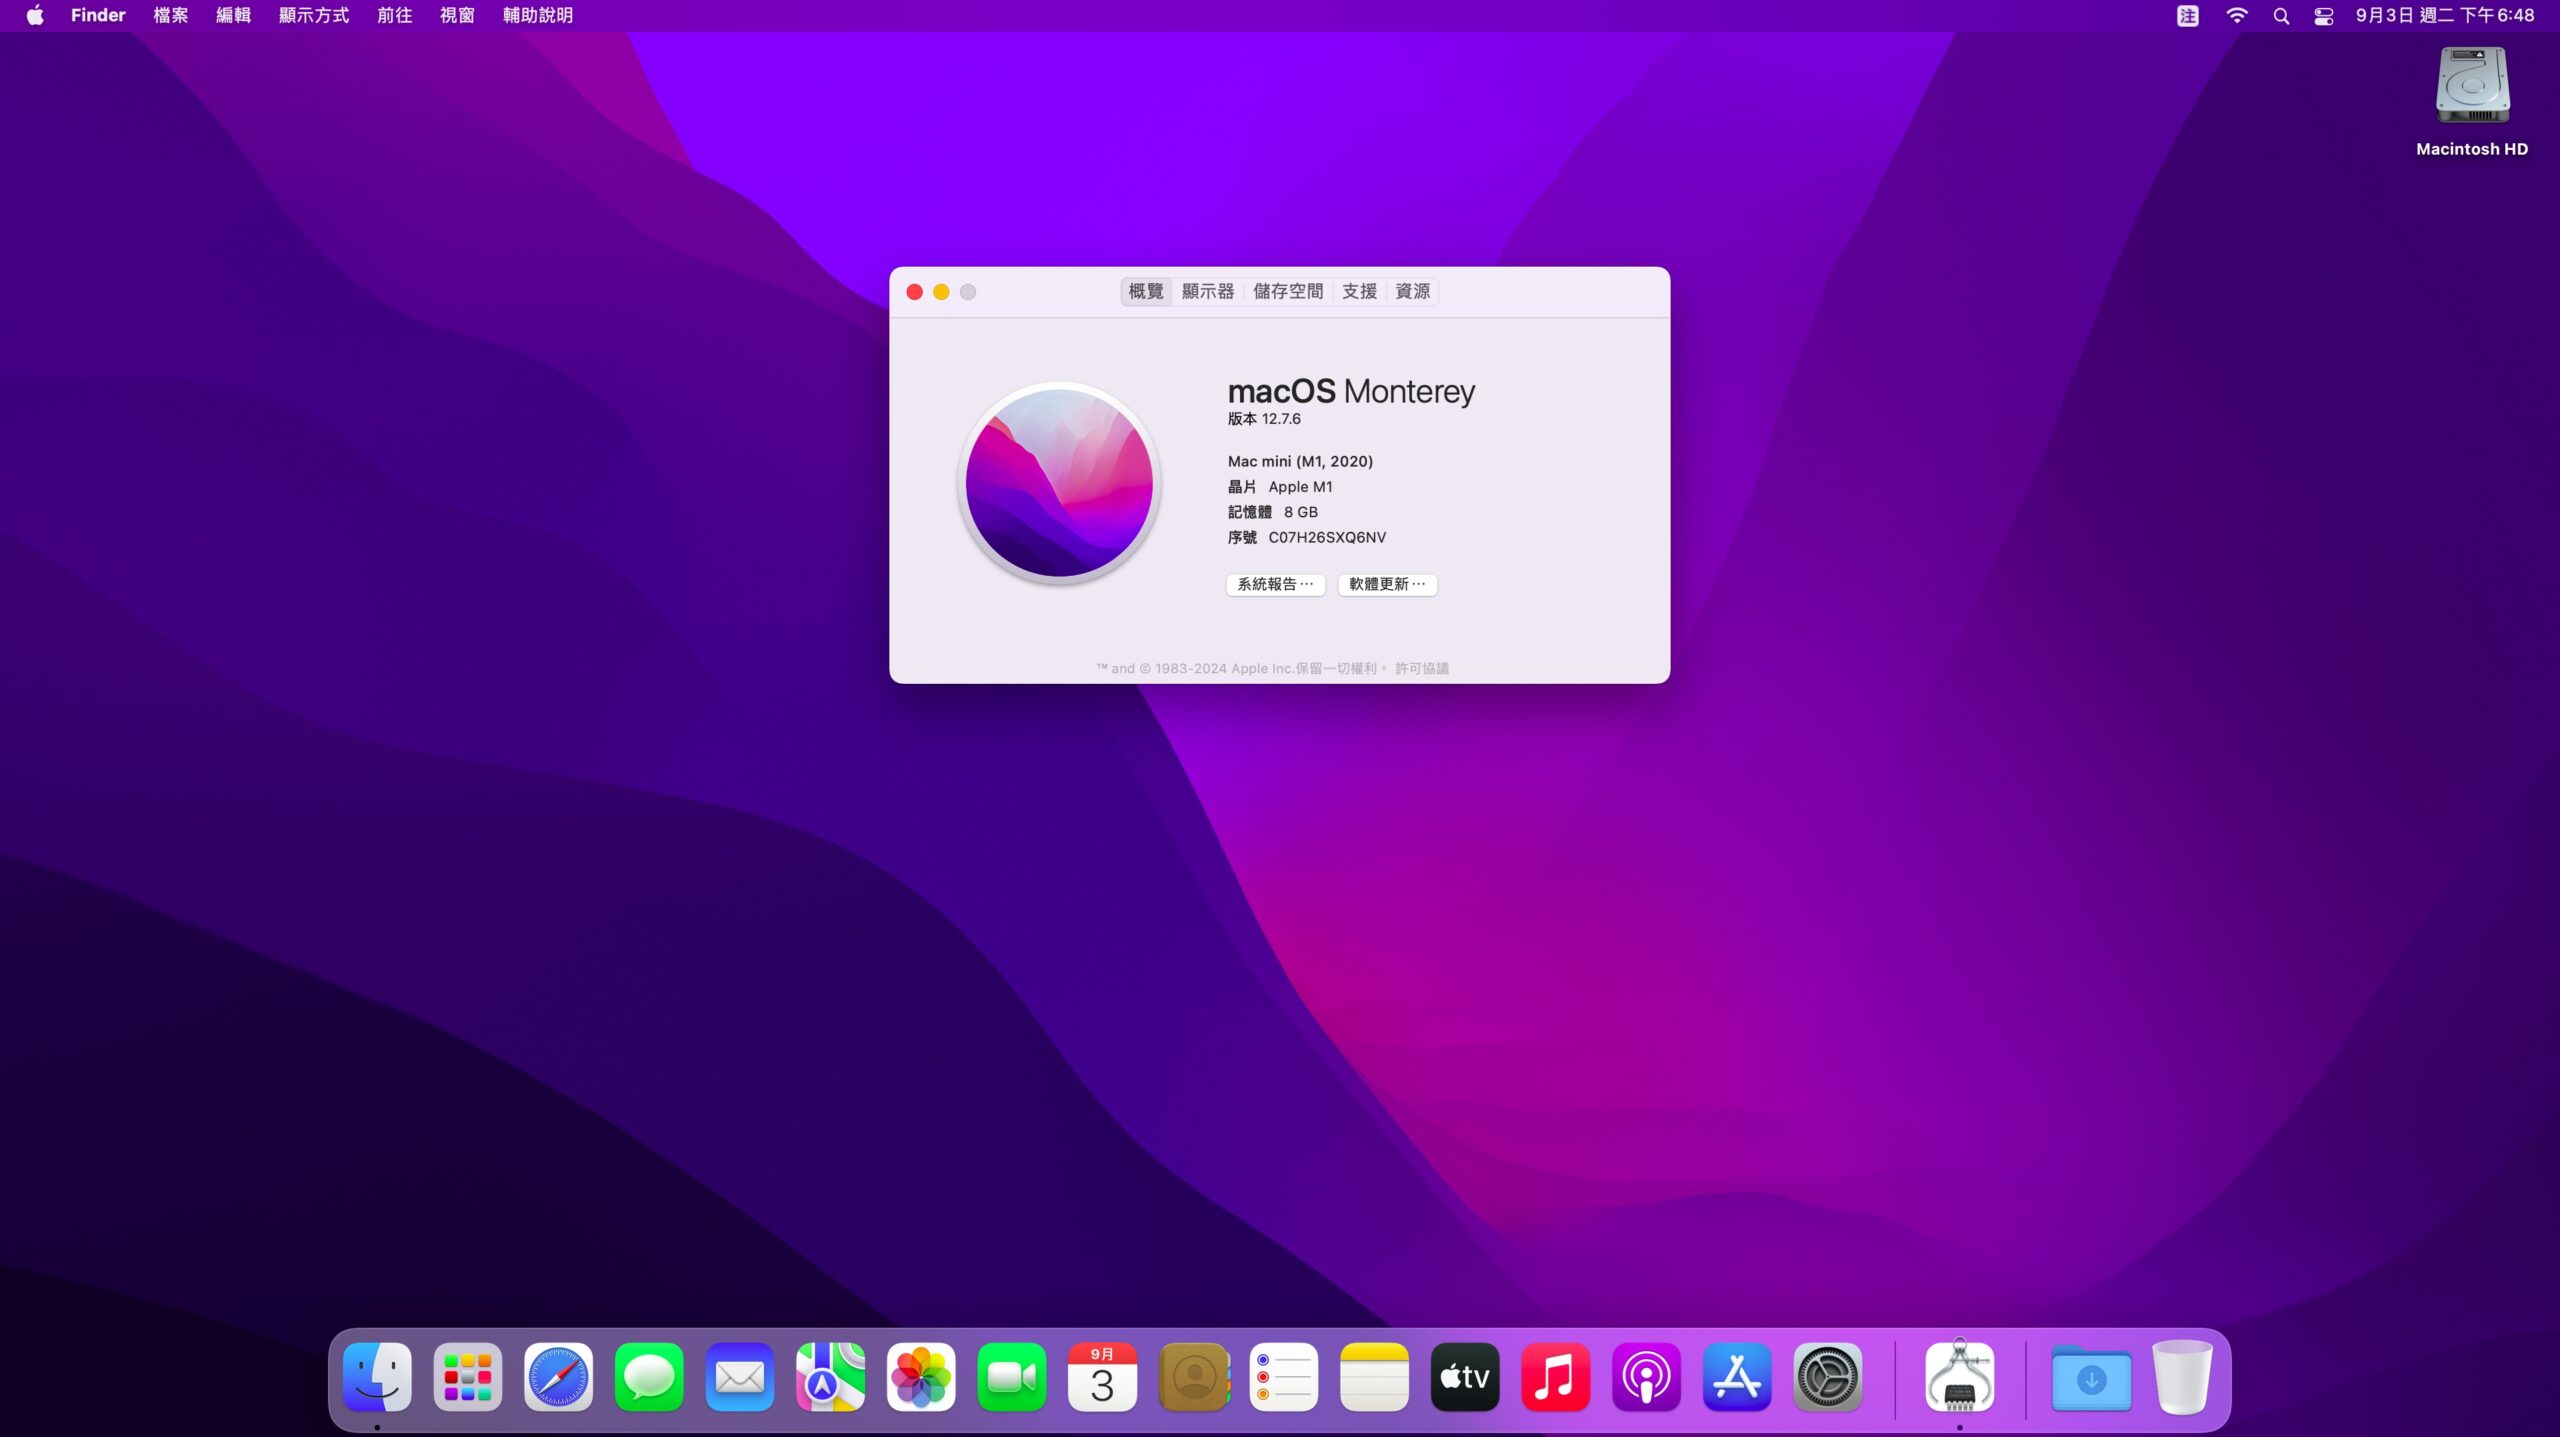2560x1437 pixels.
Task: Open App Store from the Dock
Action: (1737, 1377)
